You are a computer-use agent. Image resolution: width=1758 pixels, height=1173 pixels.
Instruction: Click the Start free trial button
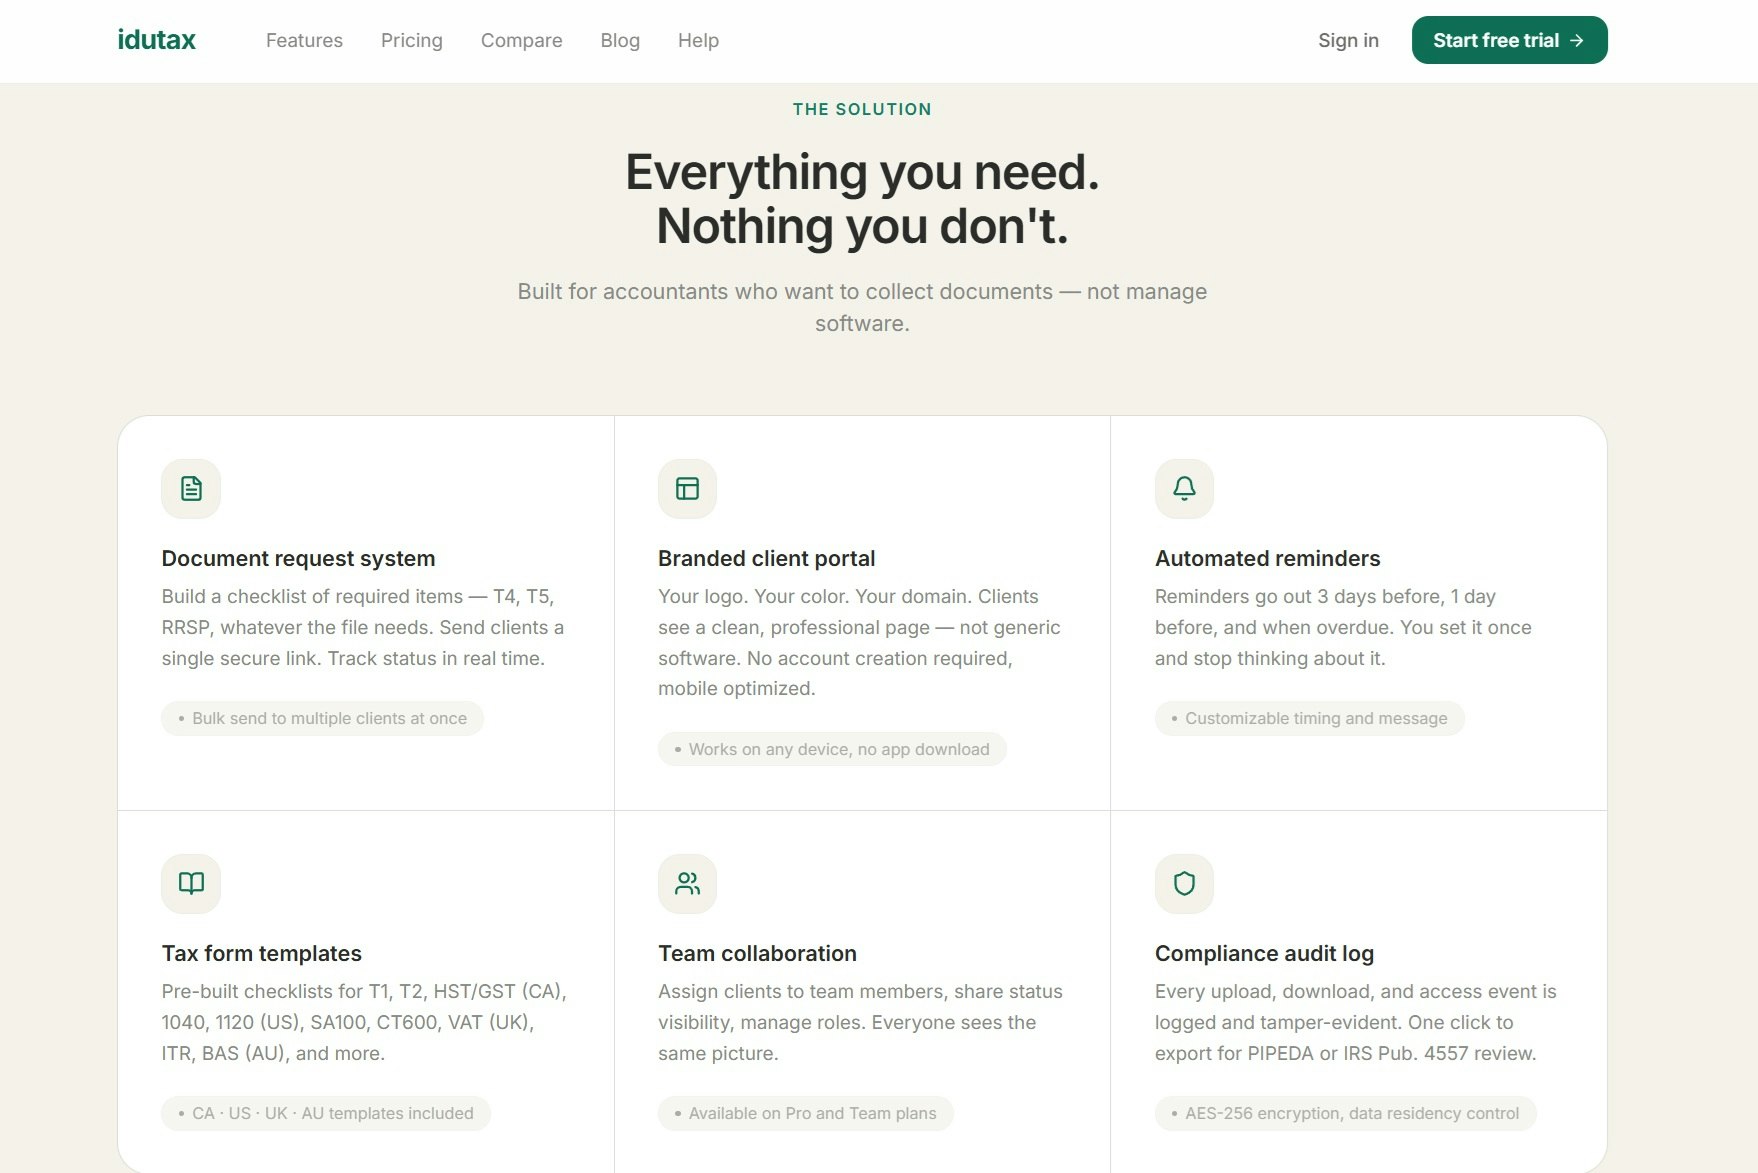(1509, 40)
